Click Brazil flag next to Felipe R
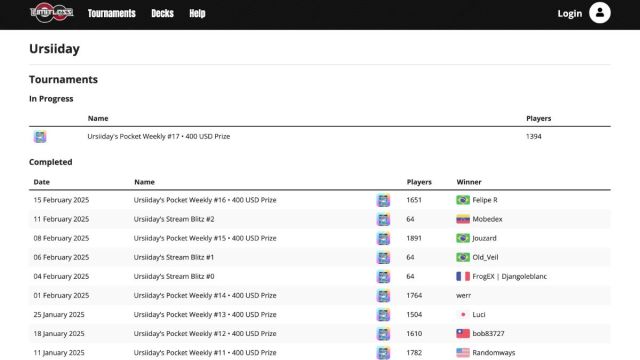640x360 pixels. [x=463, y=200]
